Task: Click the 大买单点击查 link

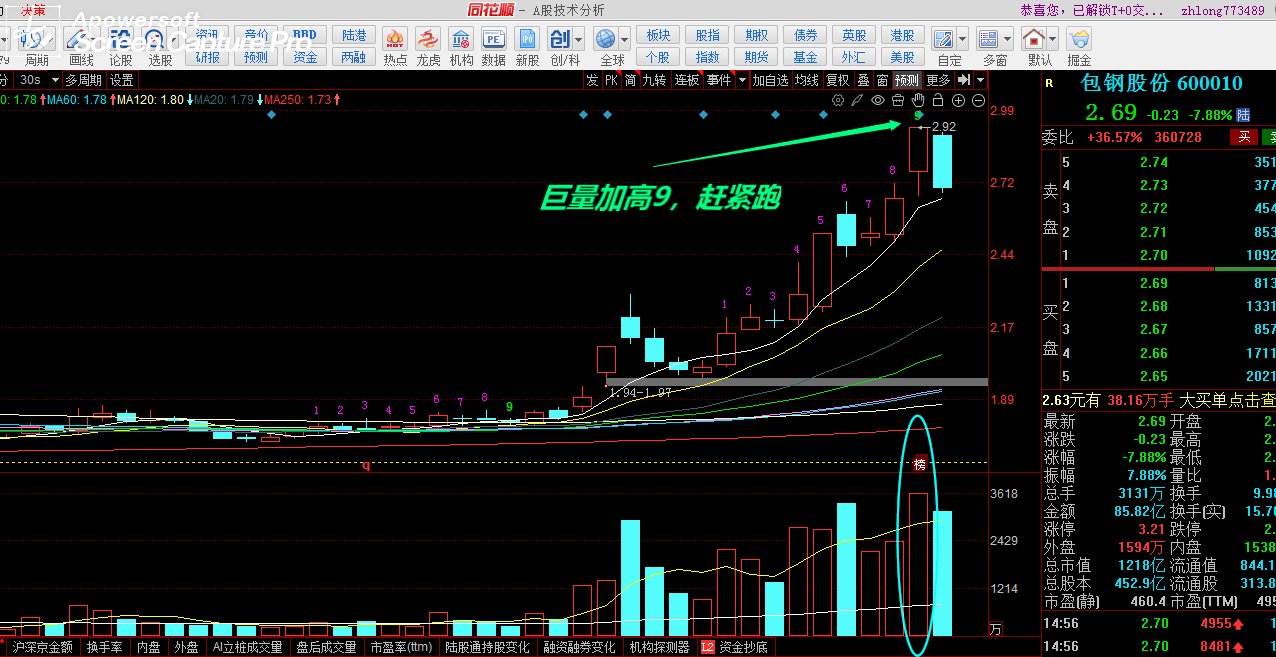Action: pos(1229,400)
